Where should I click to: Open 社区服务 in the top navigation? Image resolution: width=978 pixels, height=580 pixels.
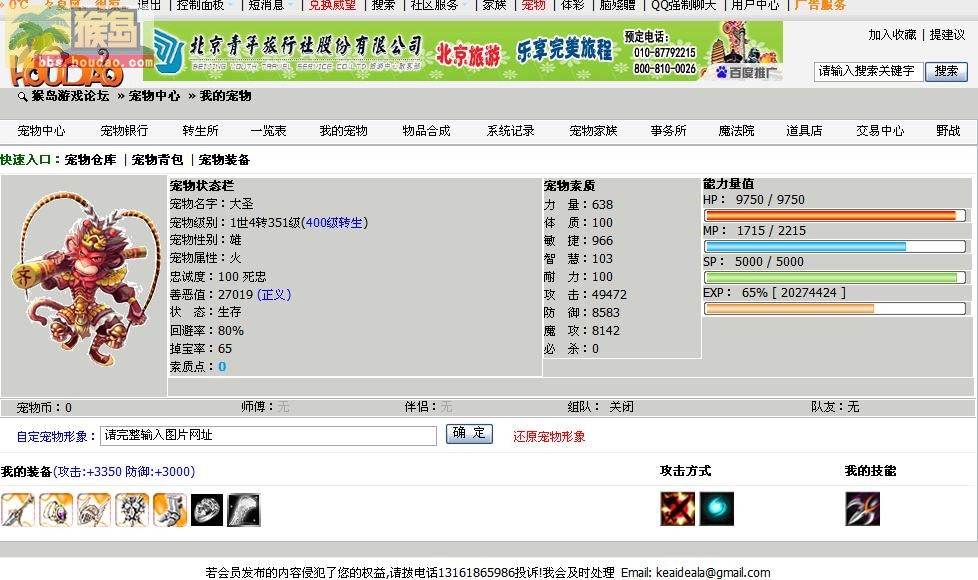[434, 5]
